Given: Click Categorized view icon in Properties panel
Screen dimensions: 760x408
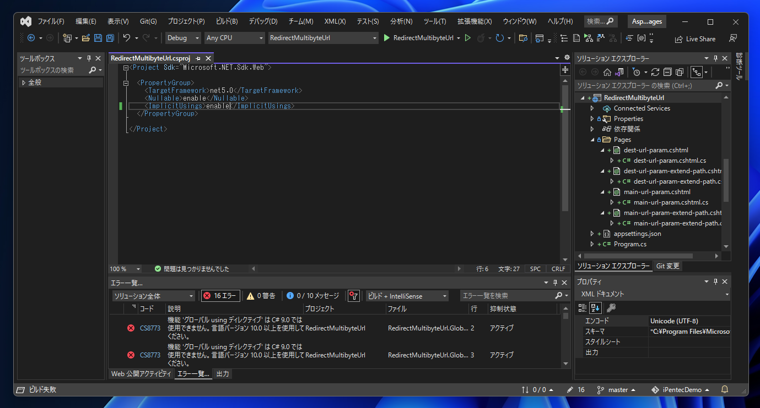Looking at the screenshot, I should [583, 308].
